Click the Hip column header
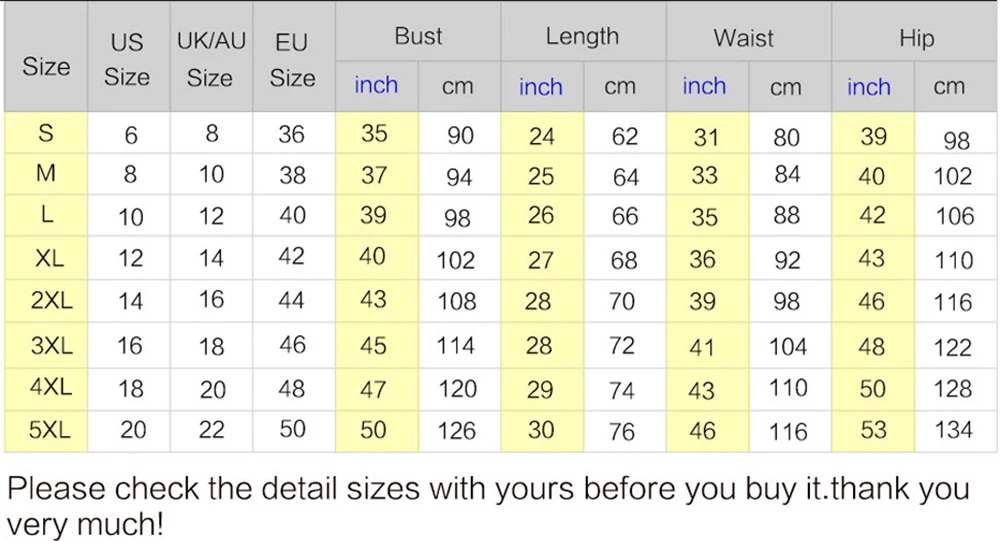The height and width of the screenshot is (541, 1000). (916, 38)
